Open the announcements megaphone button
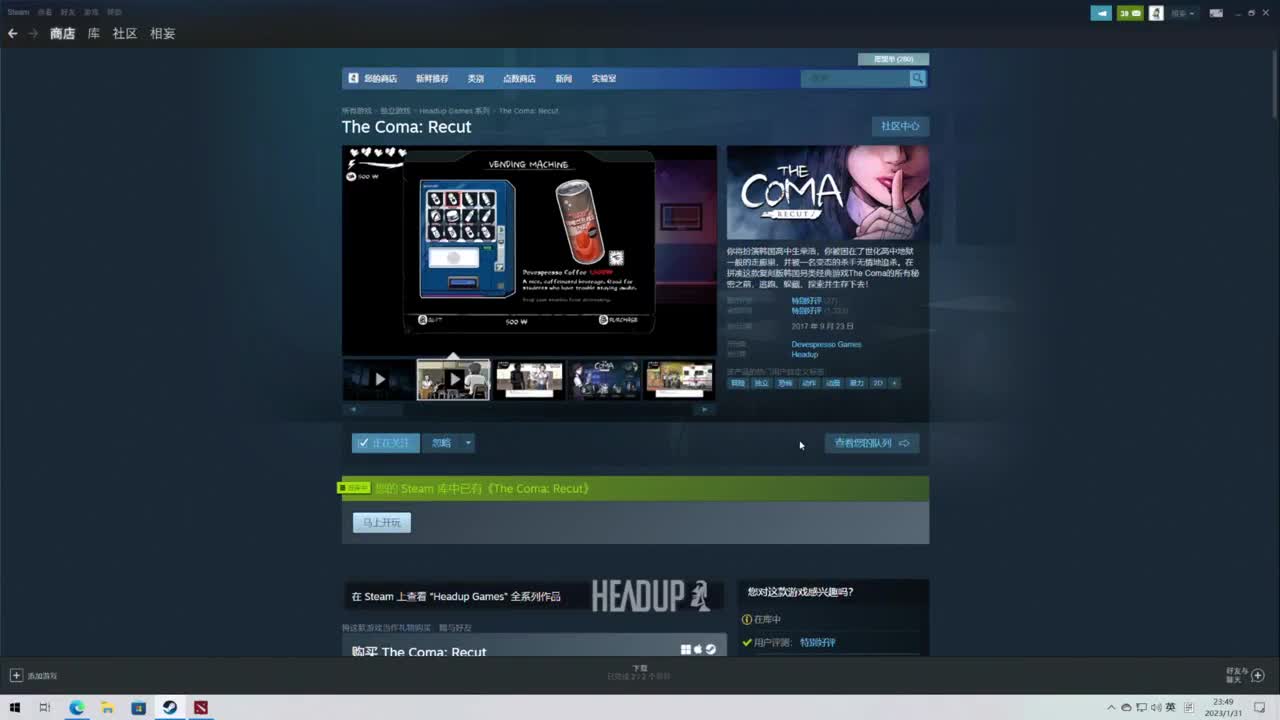The image size is (1280, 720). click(x=1101, y=13)
